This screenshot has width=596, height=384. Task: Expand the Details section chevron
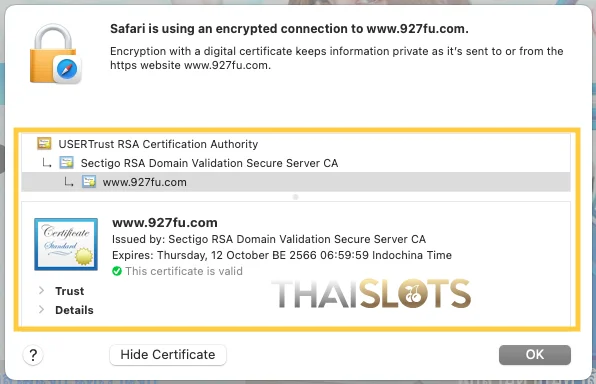point(41,309)
